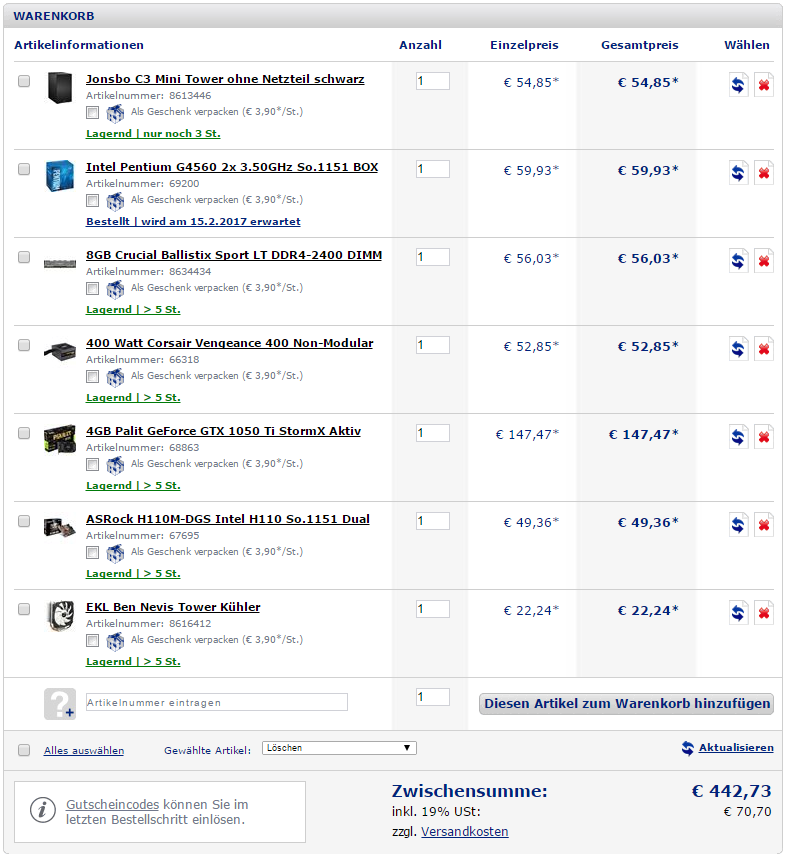The image size is (787, 863).
Task: Click gift icon in Intel Pentium row
Action: pyautogui.click(x=115, y=201)
